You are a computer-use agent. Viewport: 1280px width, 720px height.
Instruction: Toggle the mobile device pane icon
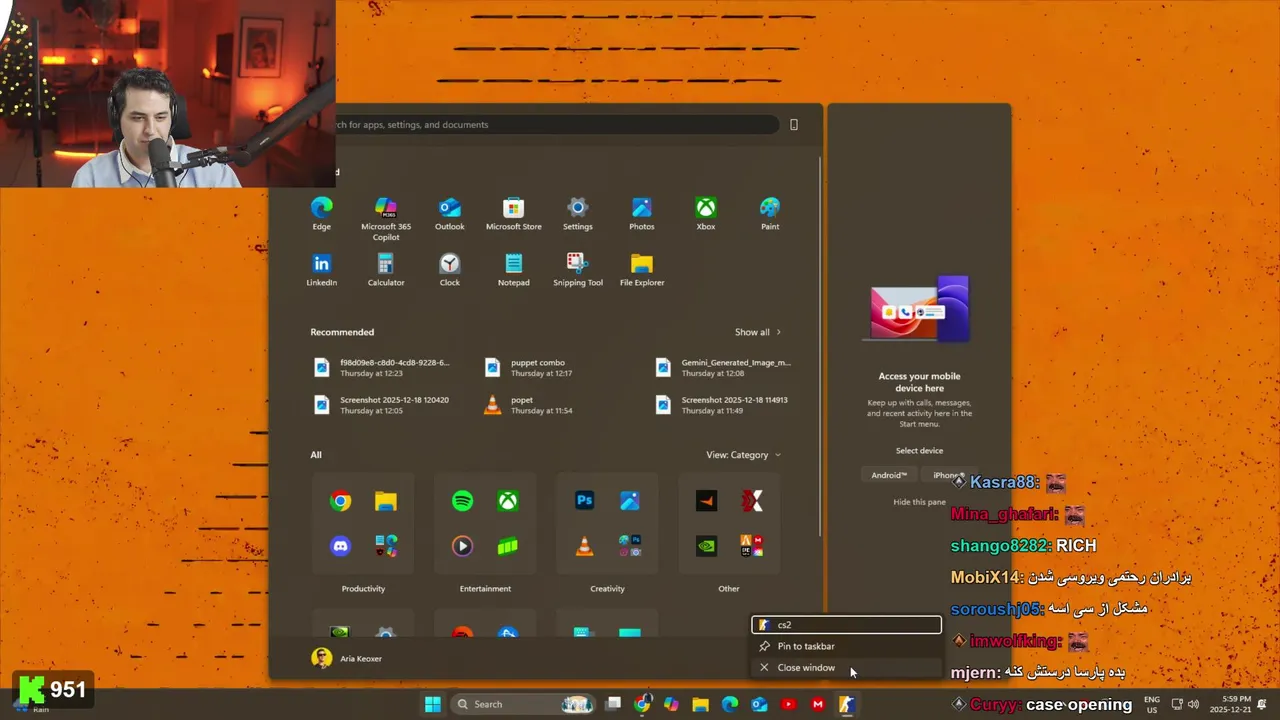point(794,125)
